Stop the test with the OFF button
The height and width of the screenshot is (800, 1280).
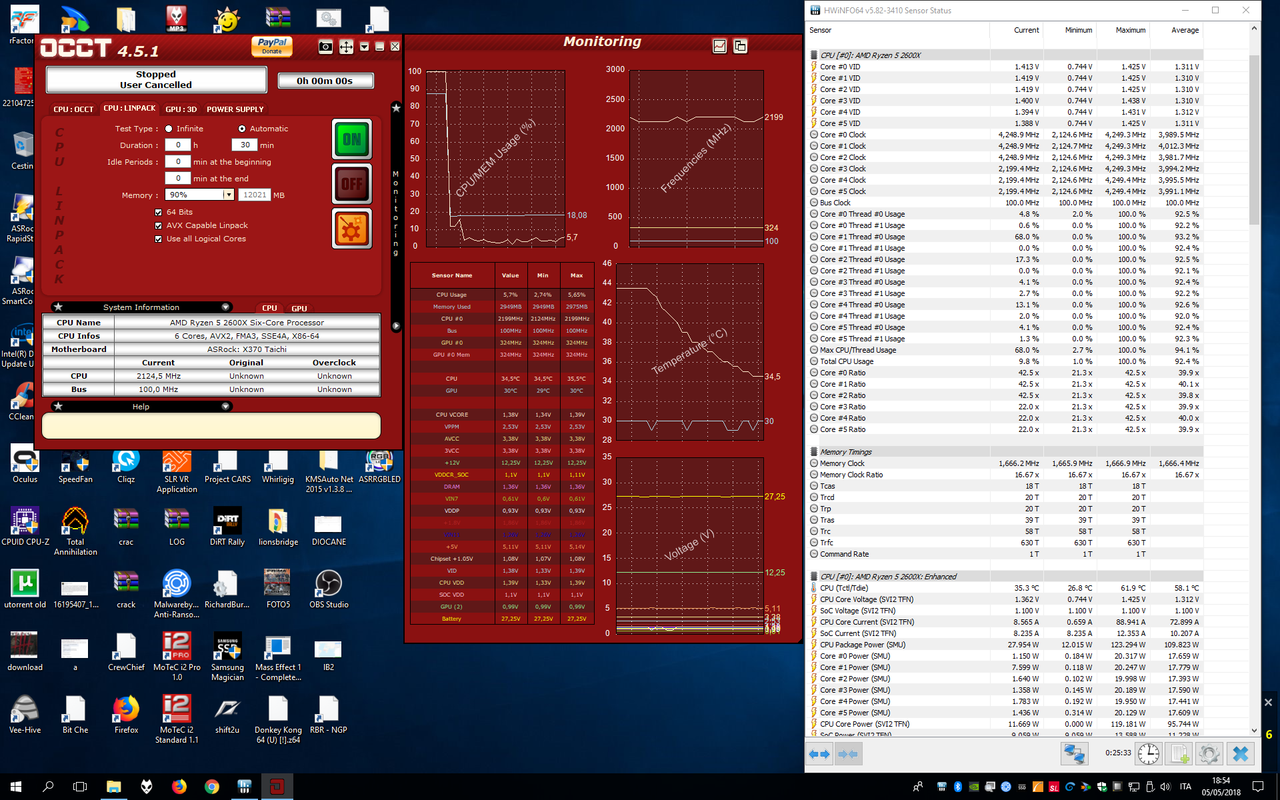coord(352,184)
